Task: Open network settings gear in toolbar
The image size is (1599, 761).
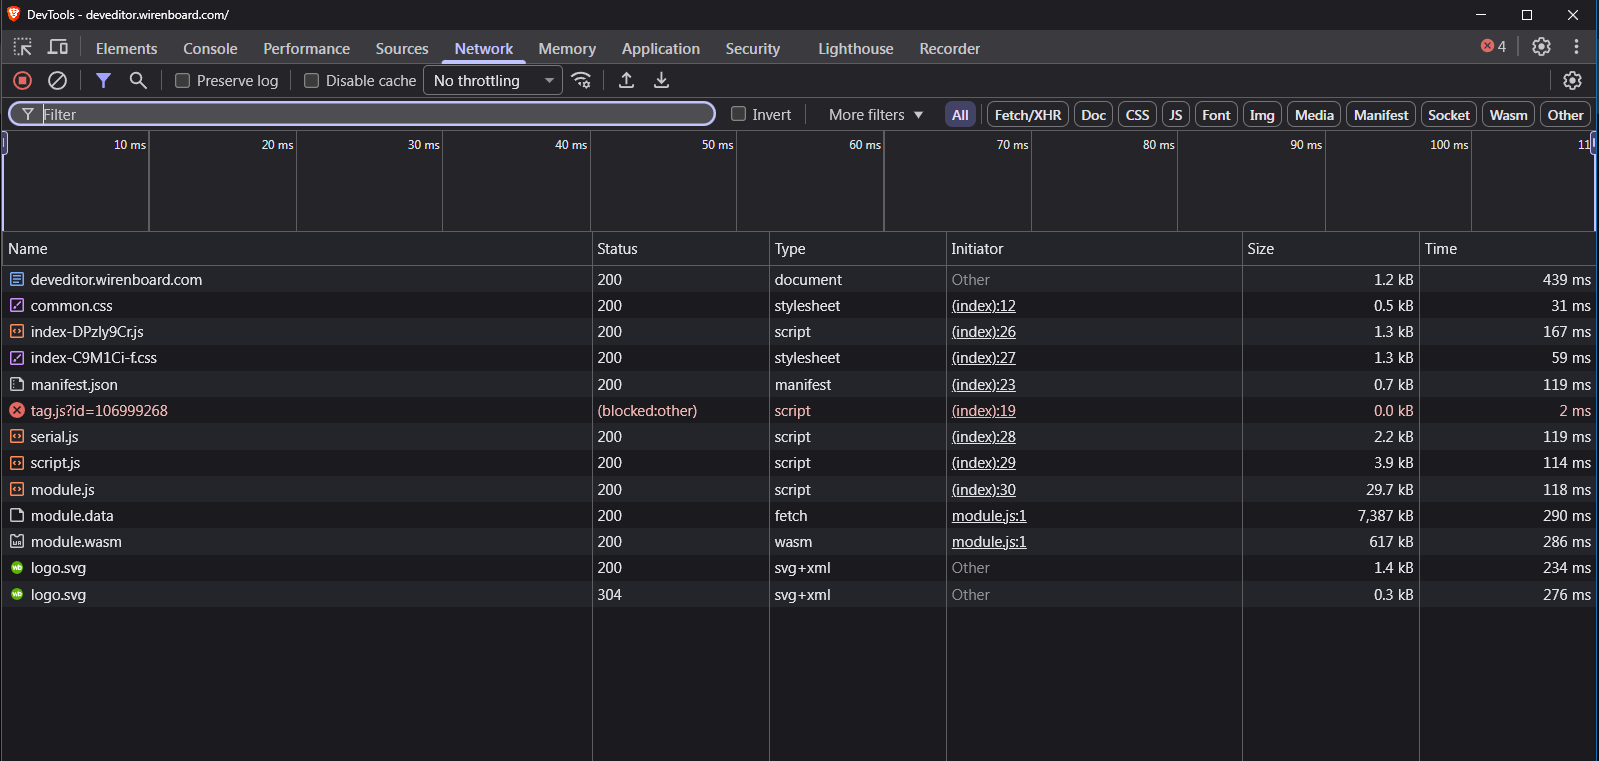Action: coord(1572,80)
